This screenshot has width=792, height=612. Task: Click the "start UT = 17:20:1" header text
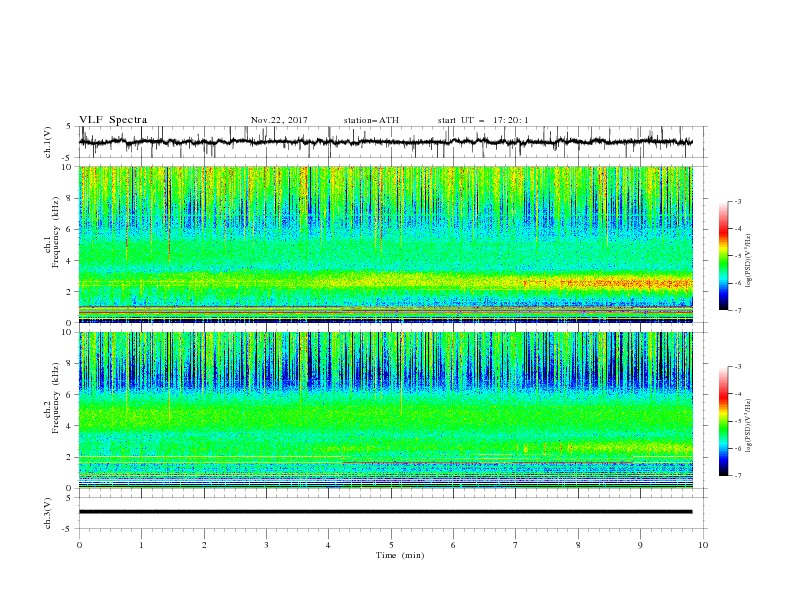click(483, 120)
